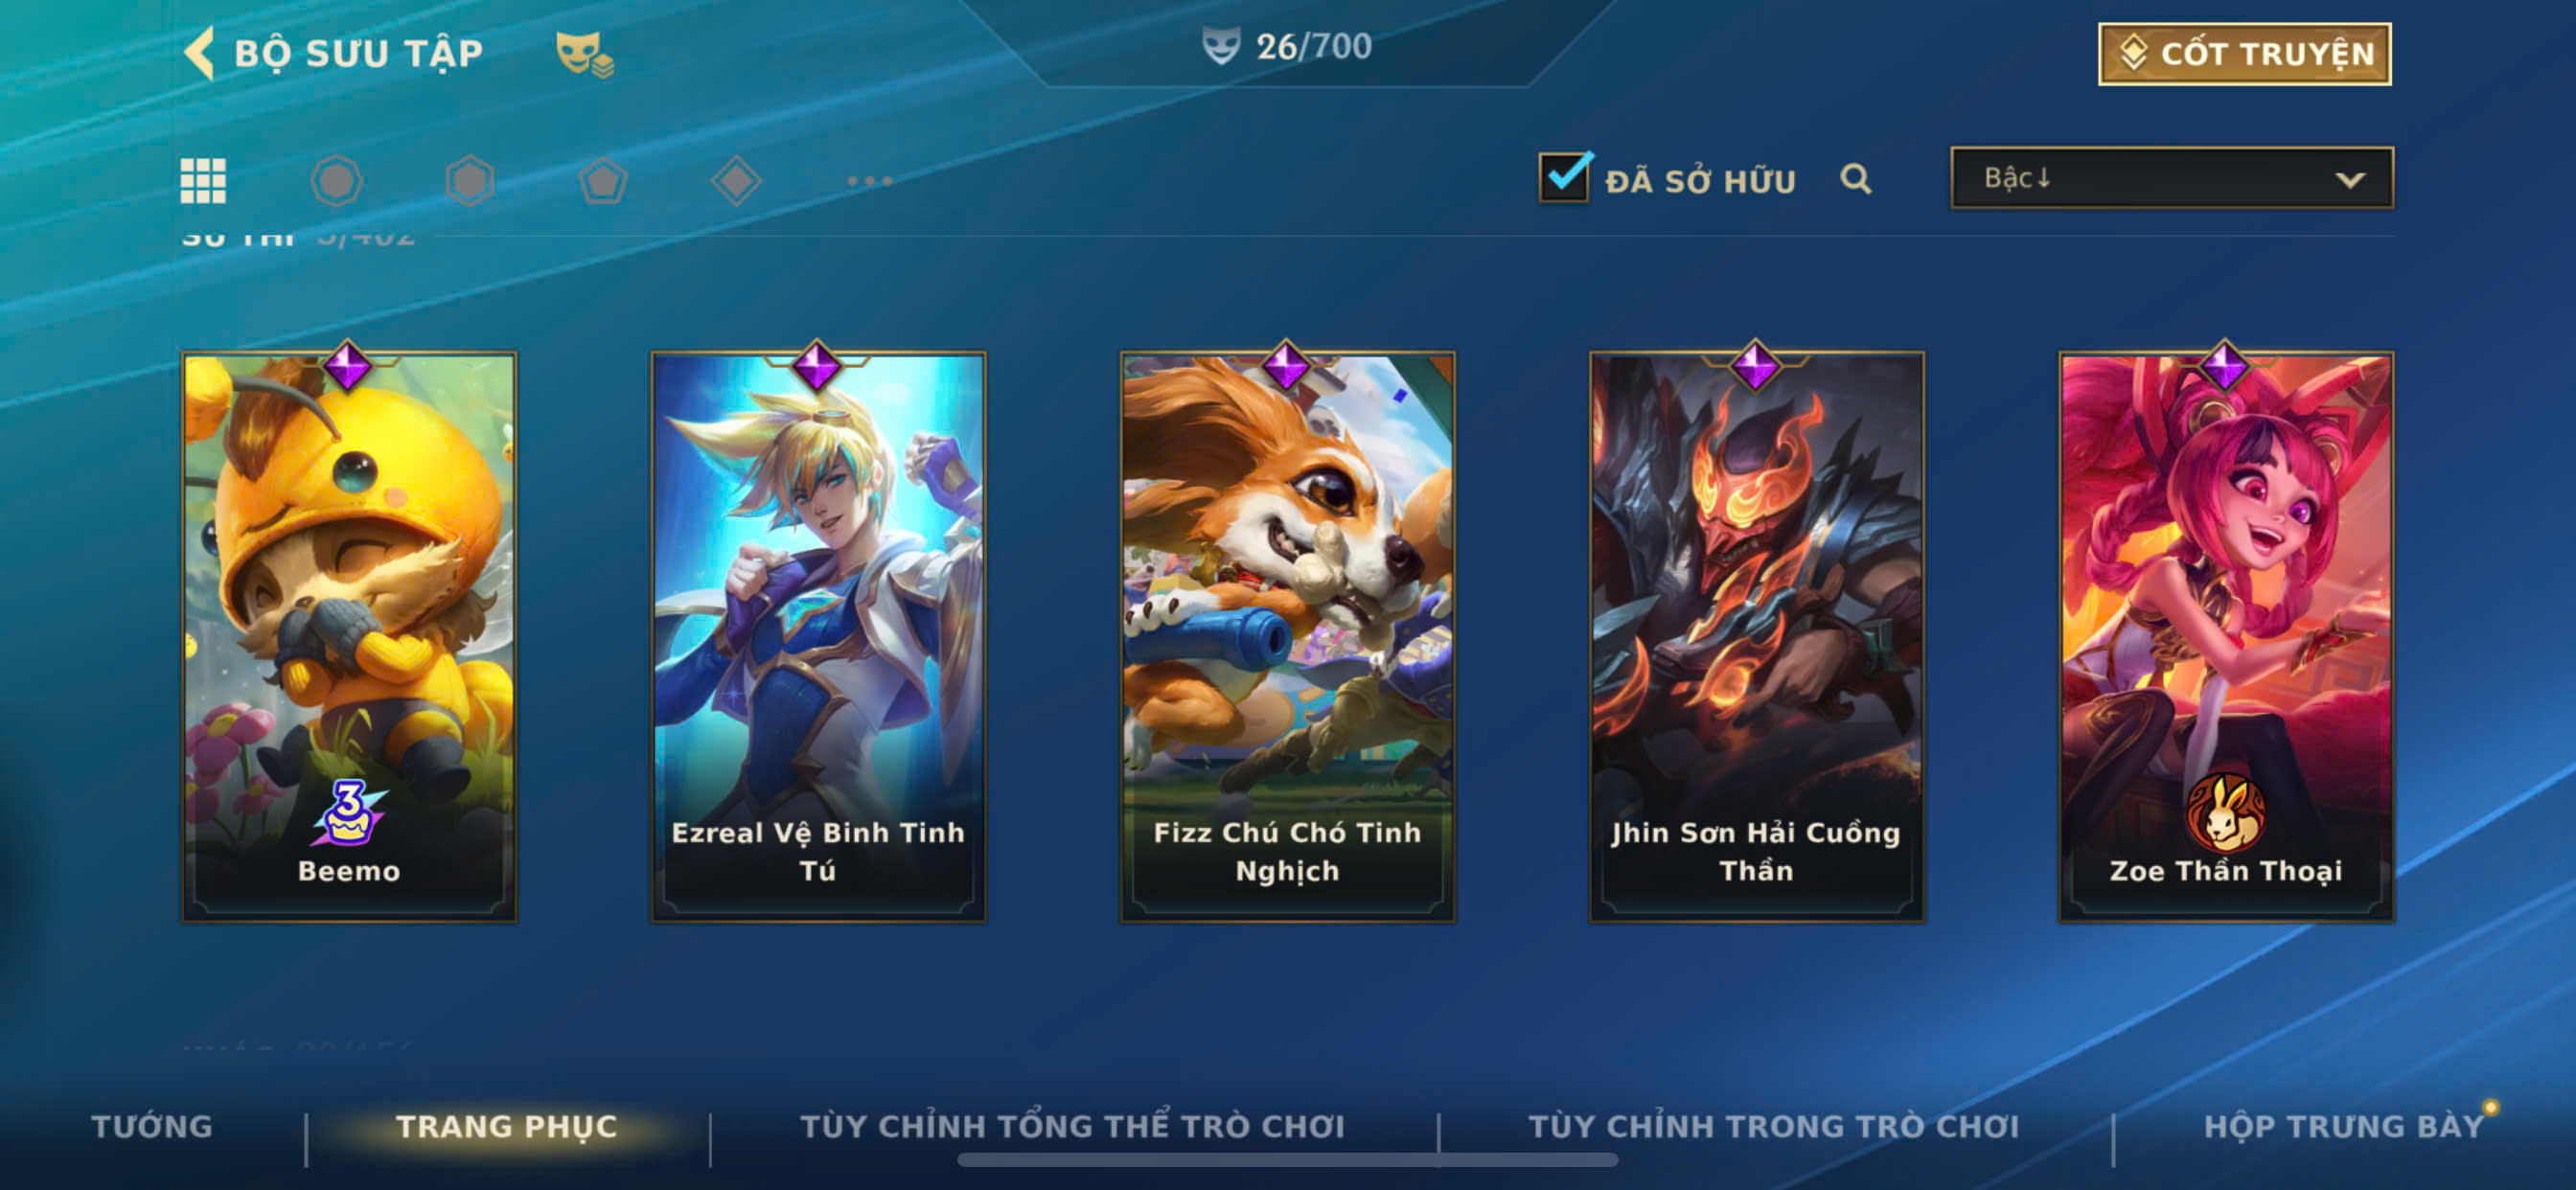Select the Beemo skin card
Image resolution: width=2576 pixels, height=1190 pixels.
[x=349, y=636]
